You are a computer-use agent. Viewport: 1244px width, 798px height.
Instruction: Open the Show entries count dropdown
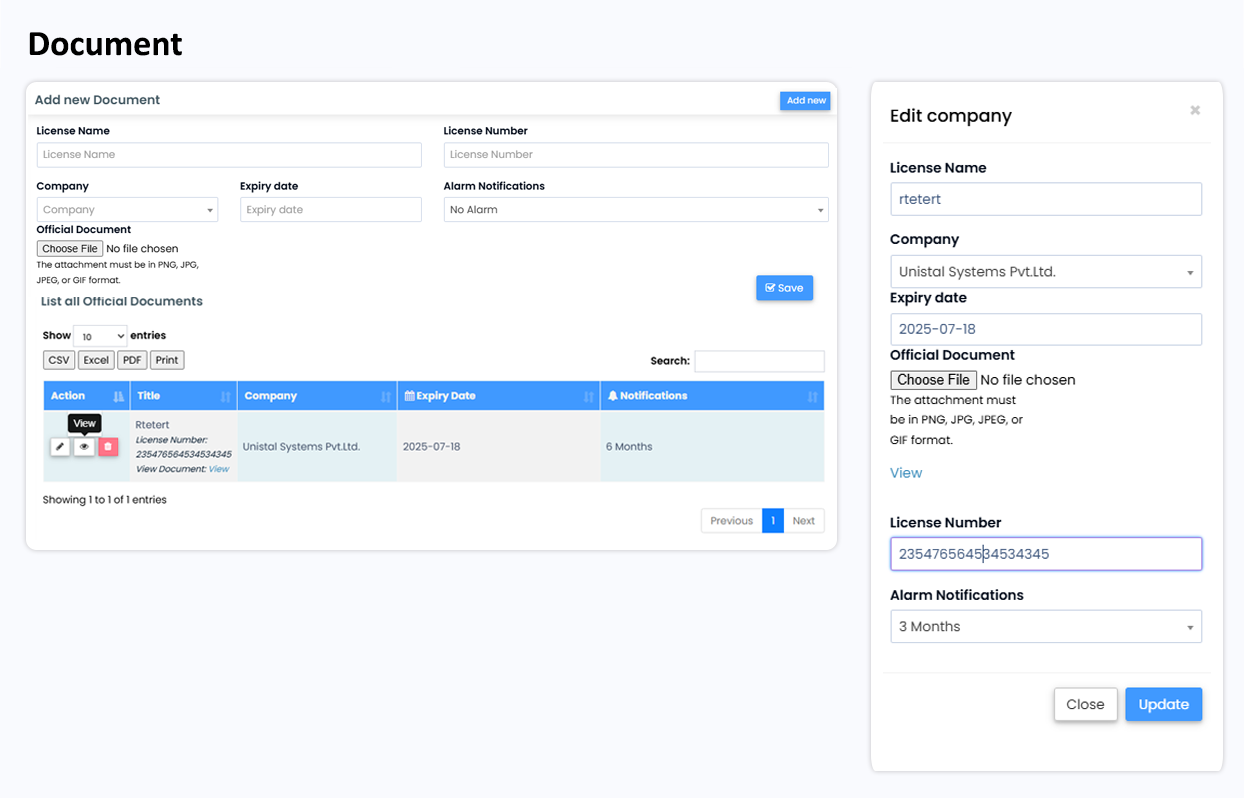click(x=100, y=337)
